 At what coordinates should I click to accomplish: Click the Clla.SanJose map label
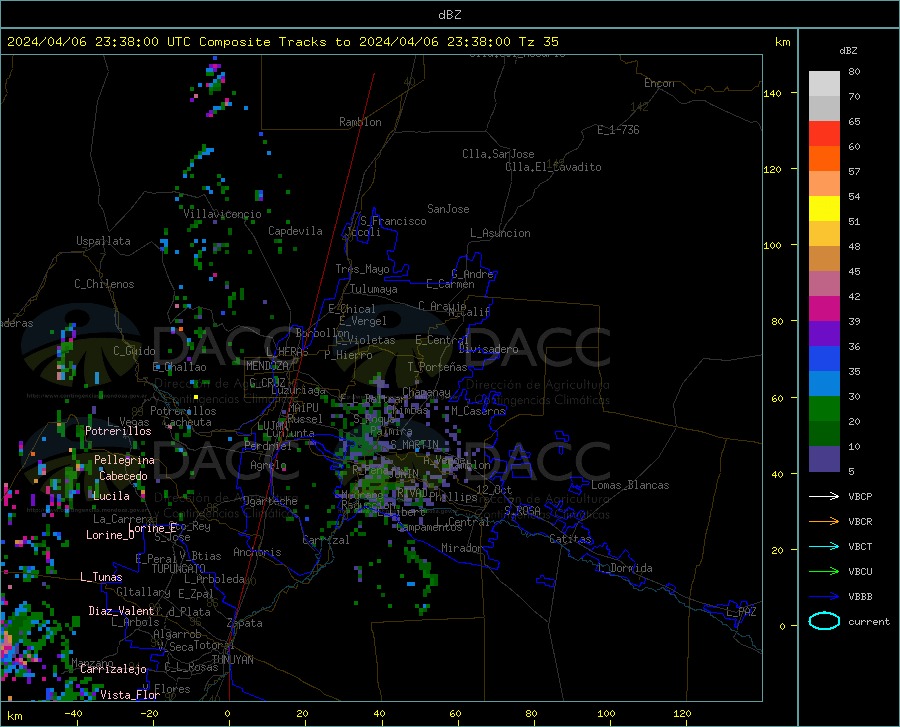[498, 154]
